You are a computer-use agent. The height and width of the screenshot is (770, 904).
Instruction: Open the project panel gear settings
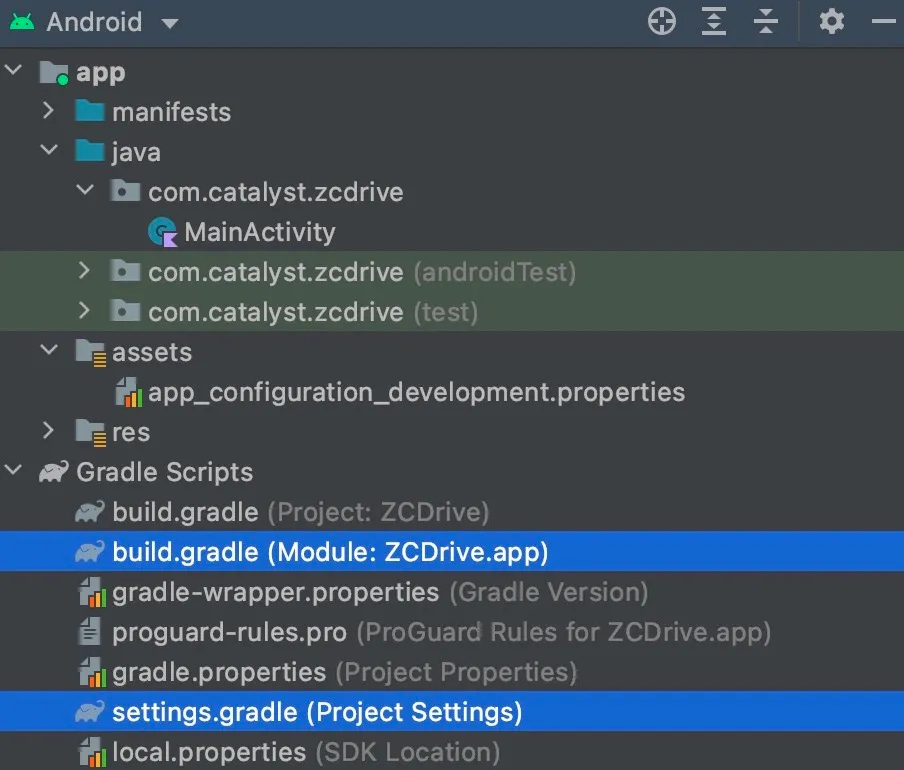pos(831,22)
